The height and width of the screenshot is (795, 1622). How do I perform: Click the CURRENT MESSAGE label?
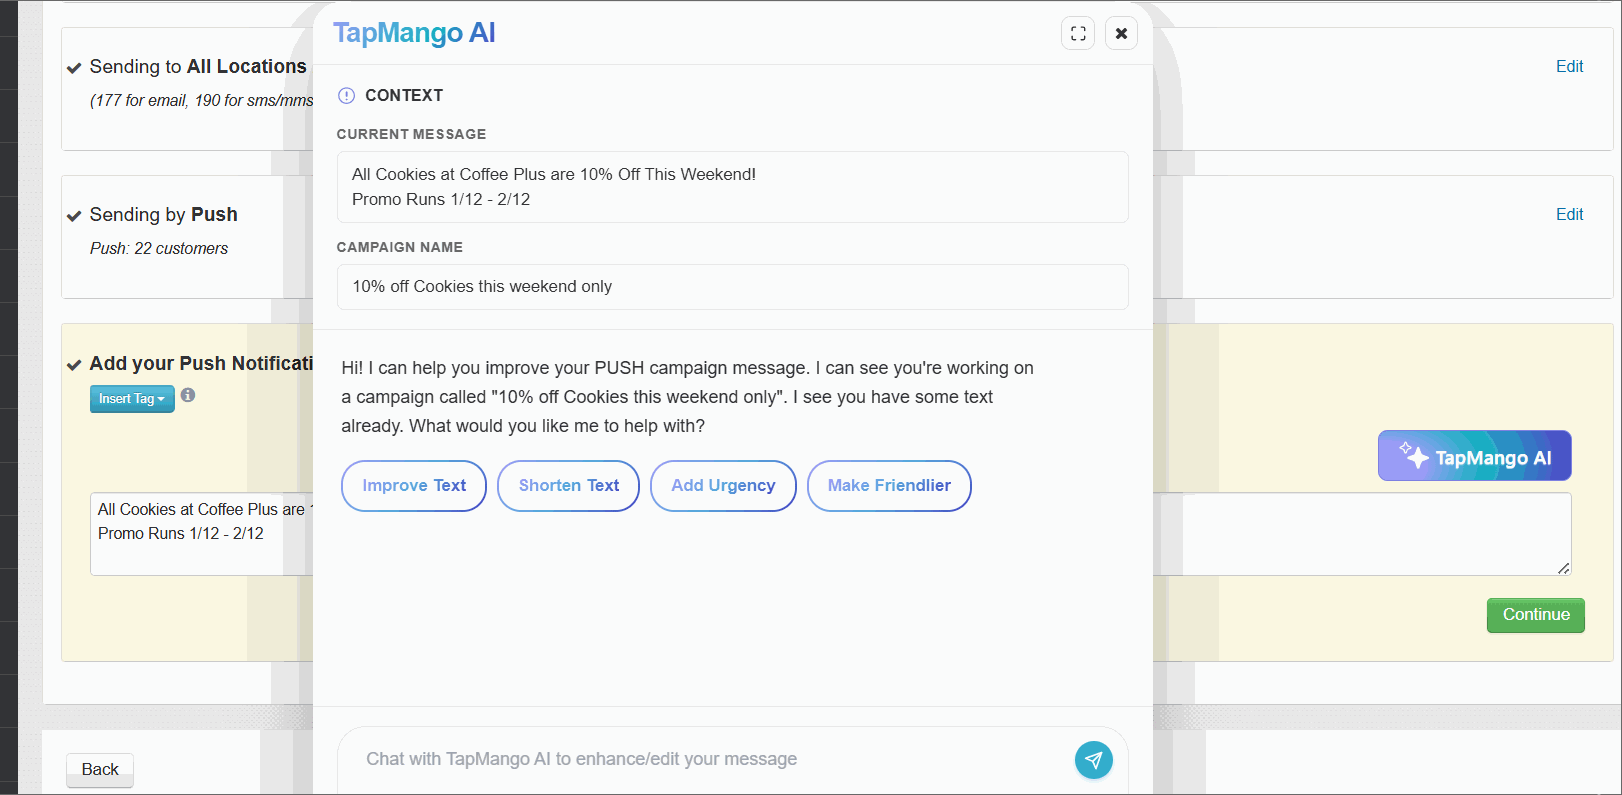(x=411, y=134)
